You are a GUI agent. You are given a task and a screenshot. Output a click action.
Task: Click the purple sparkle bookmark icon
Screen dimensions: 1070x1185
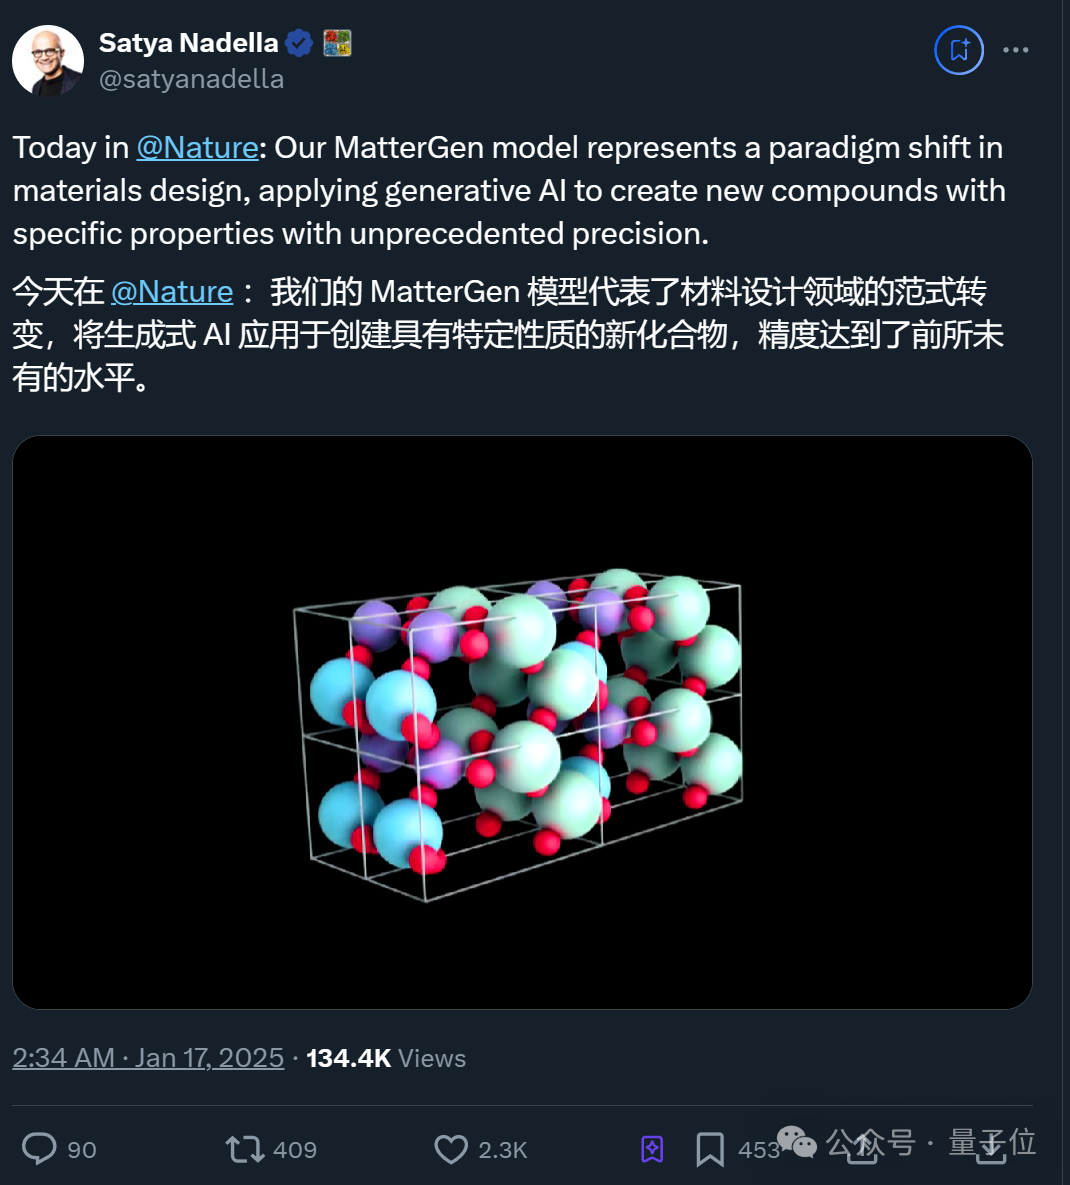[x=652, y=1149]
